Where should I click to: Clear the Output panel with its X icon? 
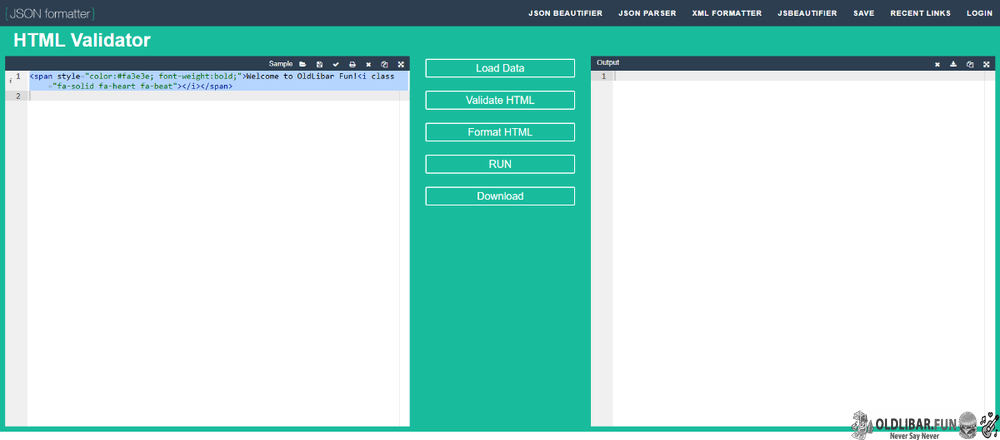(938, 64)
